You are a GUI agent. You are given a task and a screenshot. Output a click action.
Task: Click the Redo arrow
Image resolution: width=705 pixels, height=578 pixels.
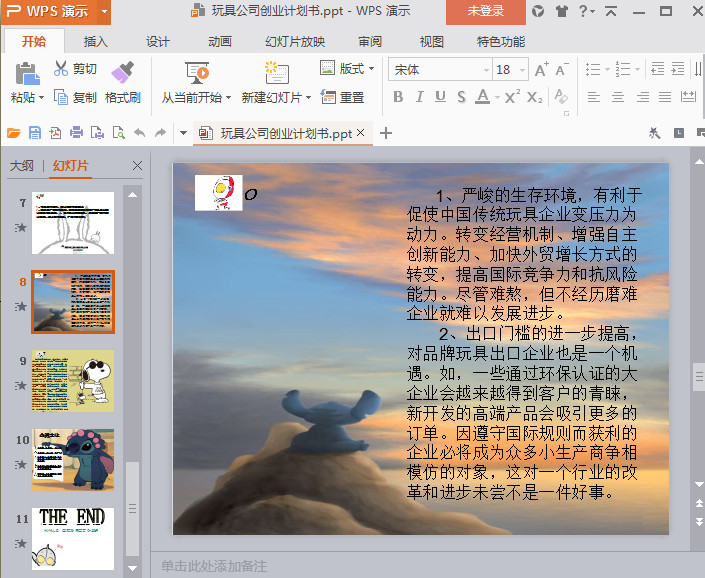click(161, 133)
